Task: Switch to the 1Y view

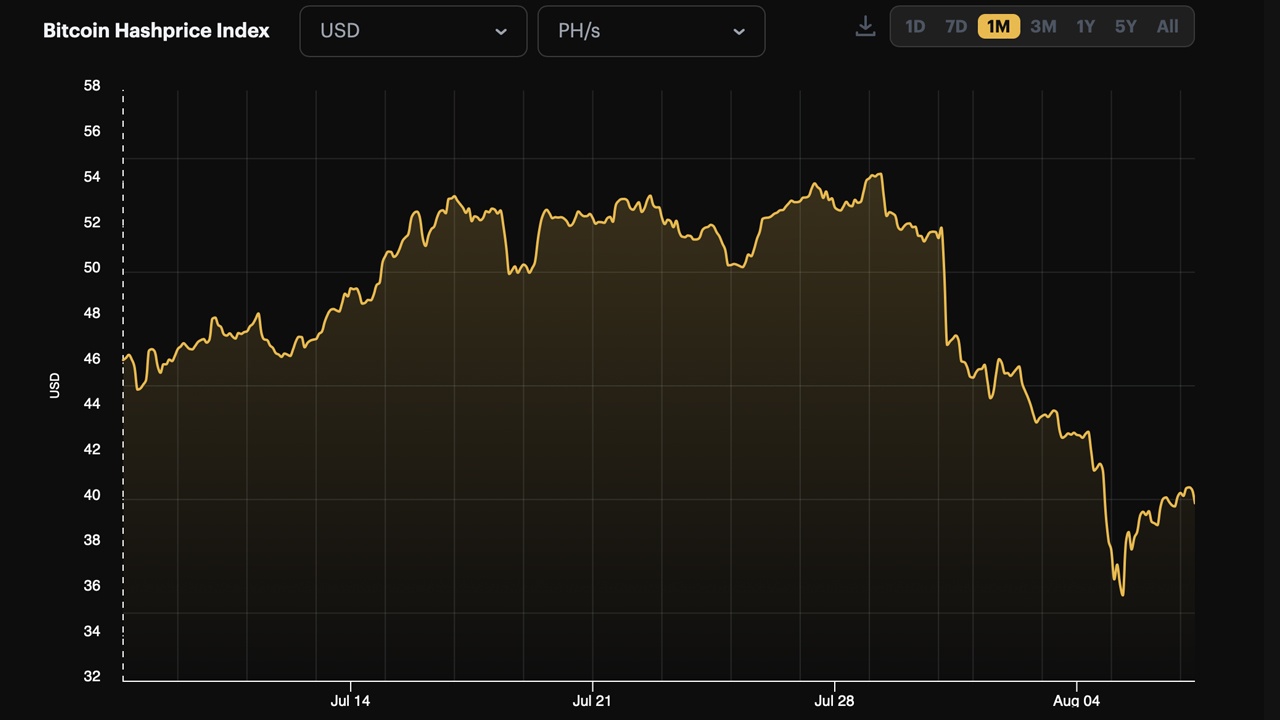Action: pyautogui.click(x=1085, y=26)
